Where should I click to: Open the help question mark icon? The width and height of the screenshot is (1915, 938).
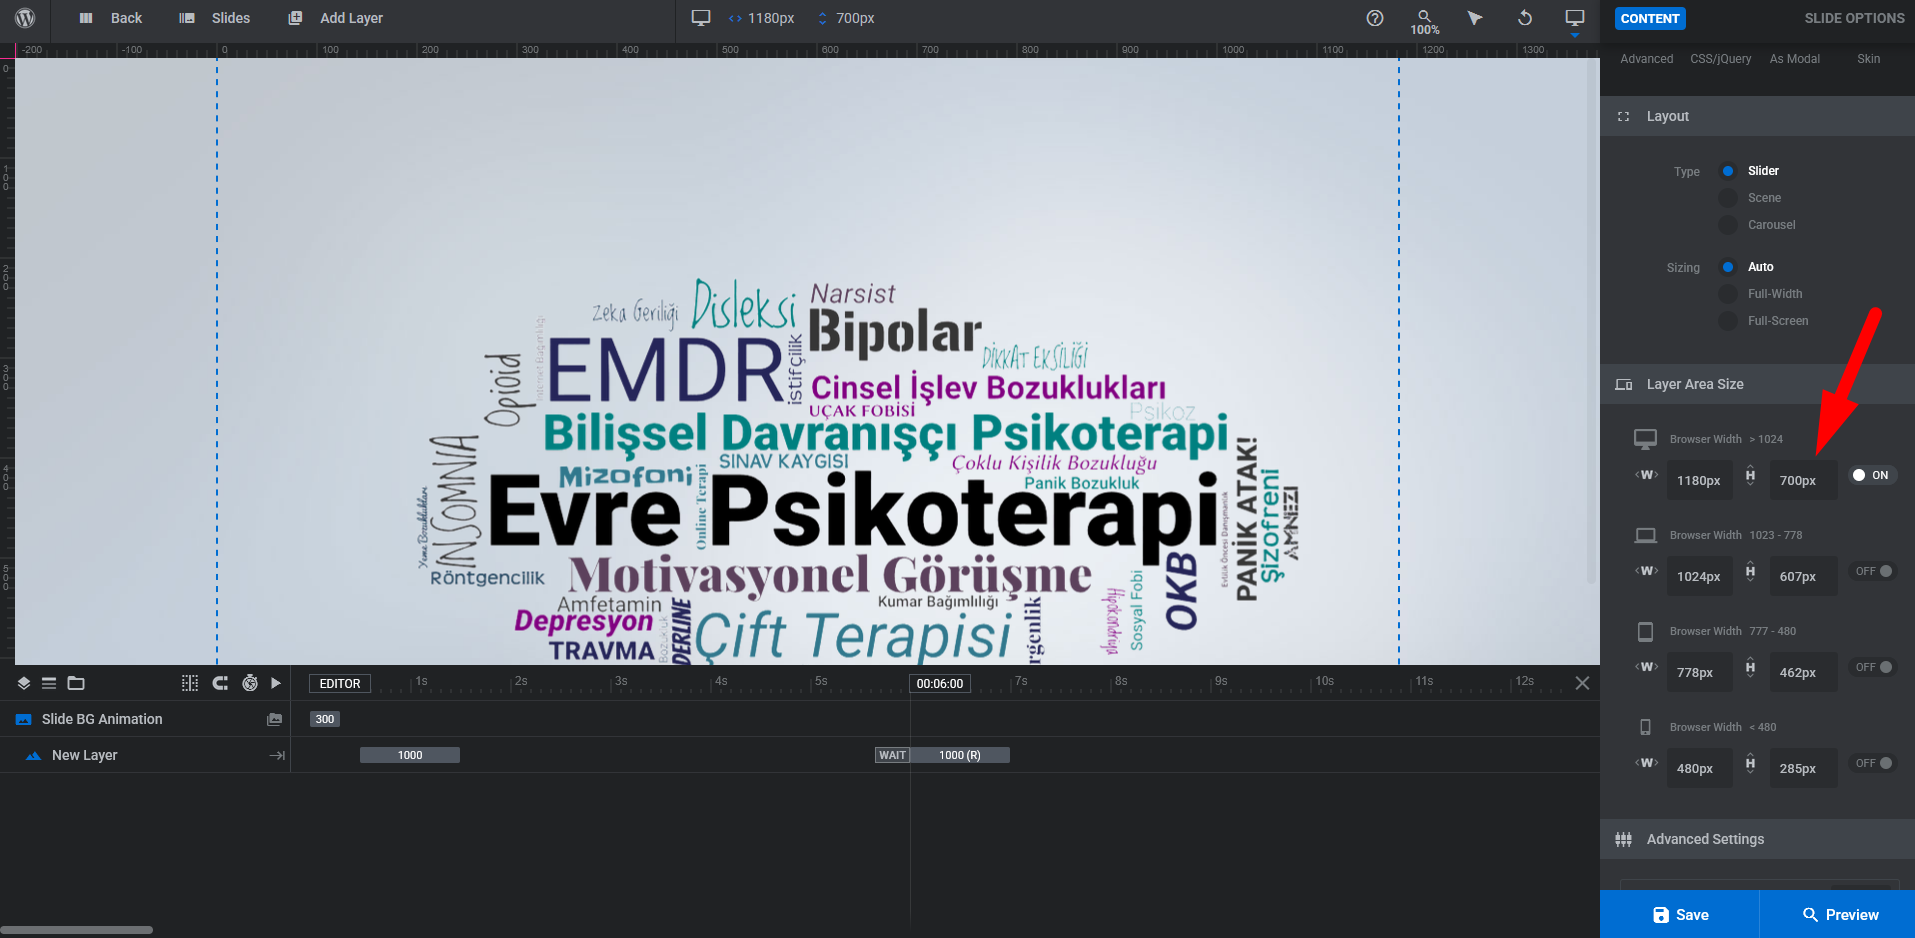tap(1375, 18)
